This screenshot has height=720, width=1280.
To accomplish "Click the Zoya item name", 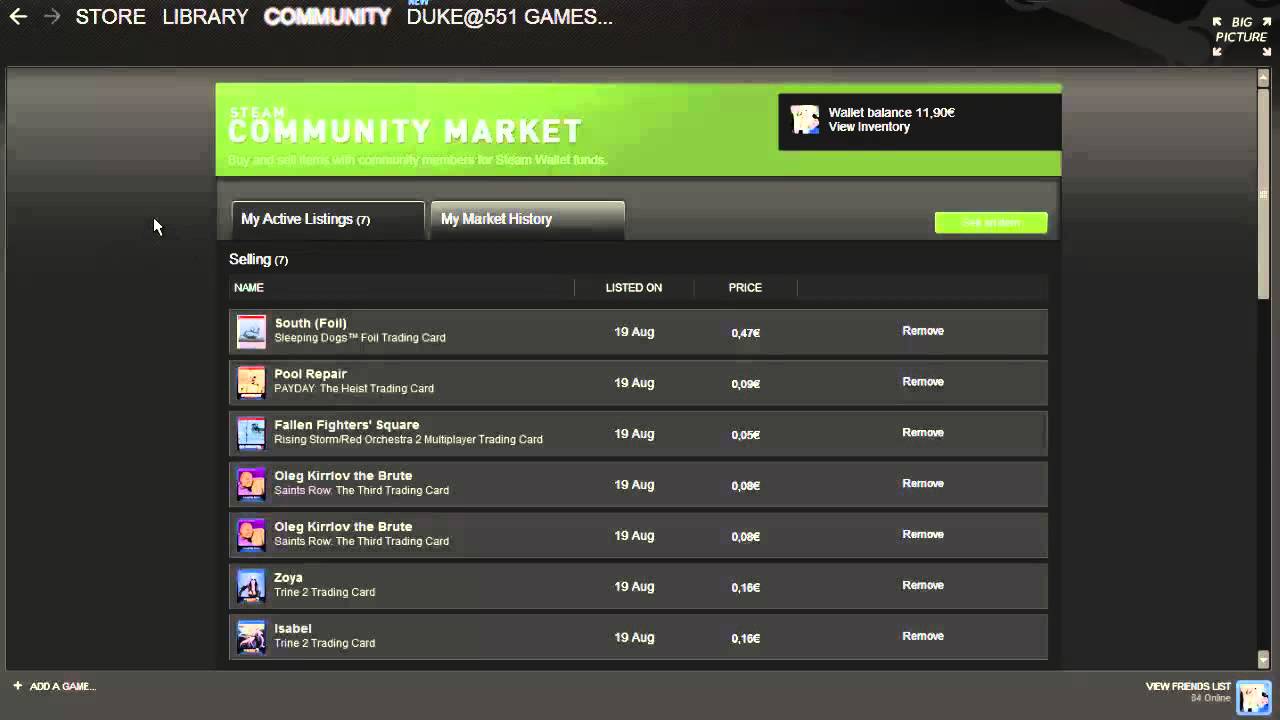I will coord(289,578).
